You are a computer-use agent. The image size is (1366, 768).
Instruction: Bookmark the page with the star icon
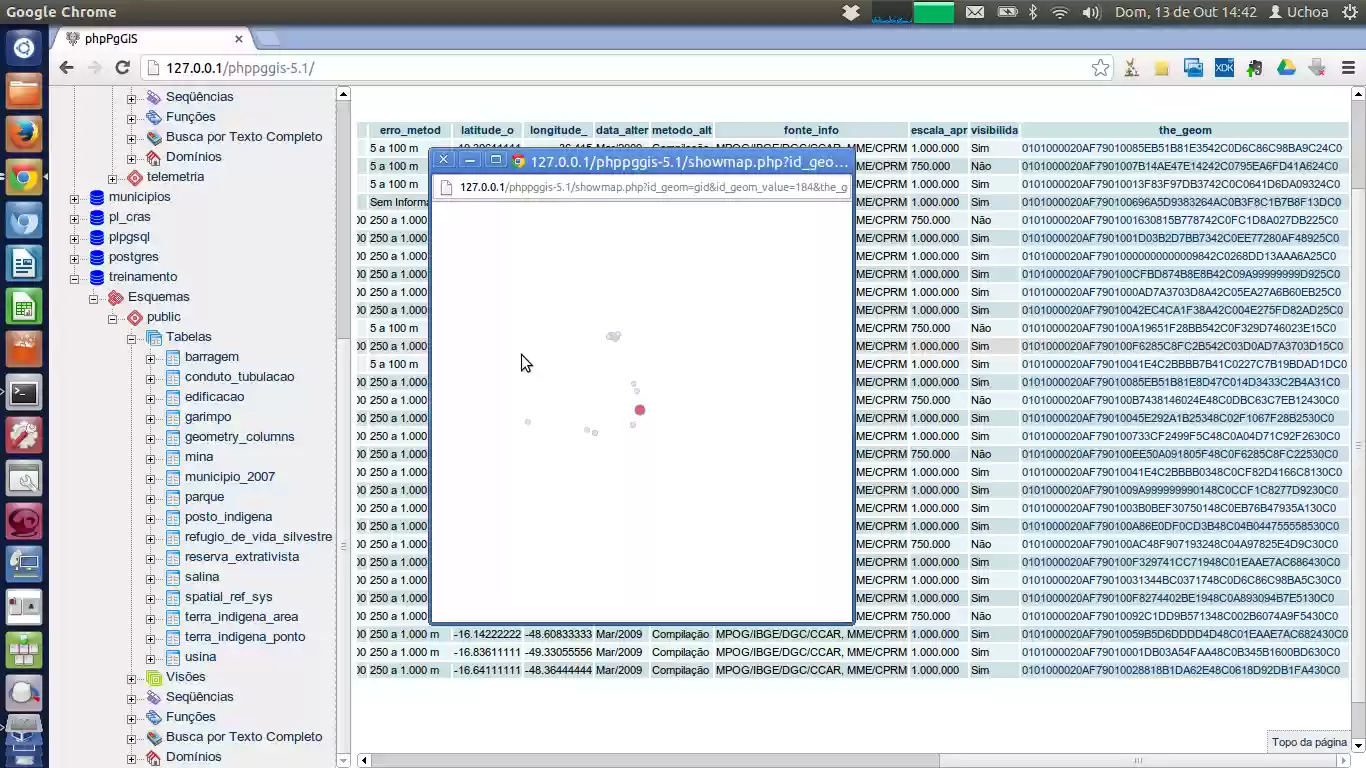pos(1100,67)
